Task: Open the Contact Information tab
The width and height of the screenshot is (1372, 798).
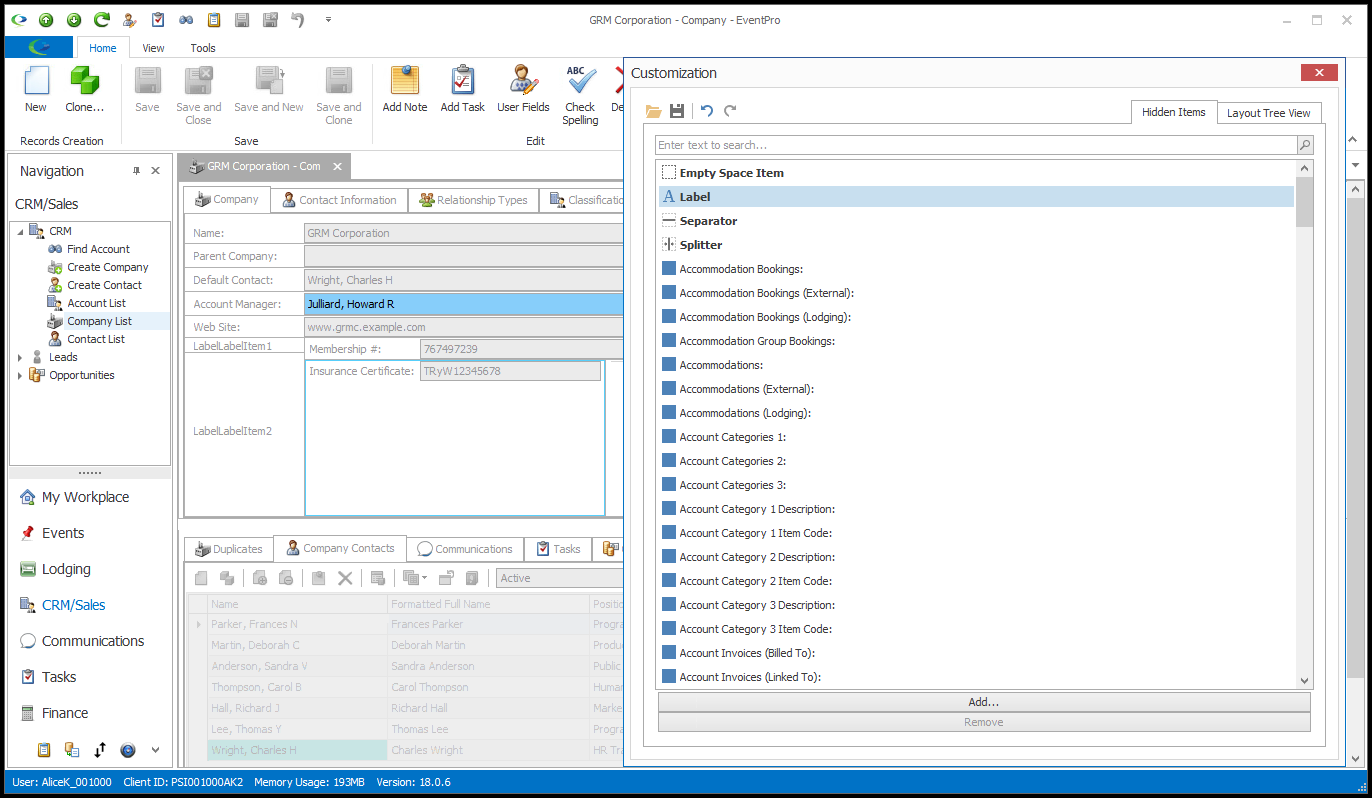Action: click(x=339, y=200)
